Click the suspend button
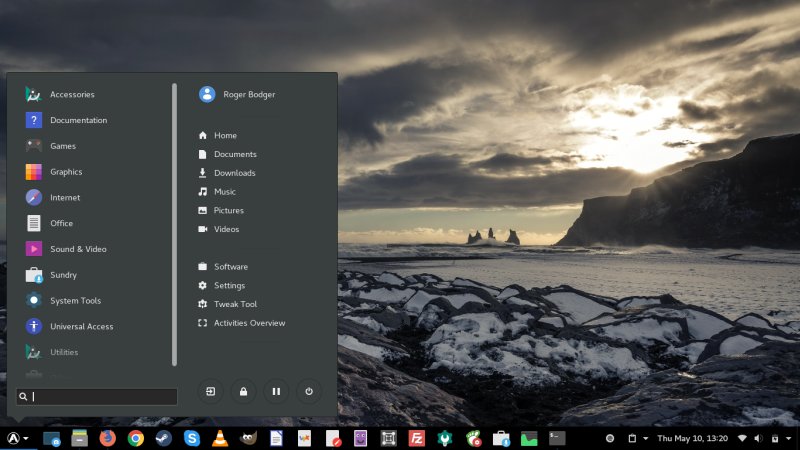 (276, 391)
